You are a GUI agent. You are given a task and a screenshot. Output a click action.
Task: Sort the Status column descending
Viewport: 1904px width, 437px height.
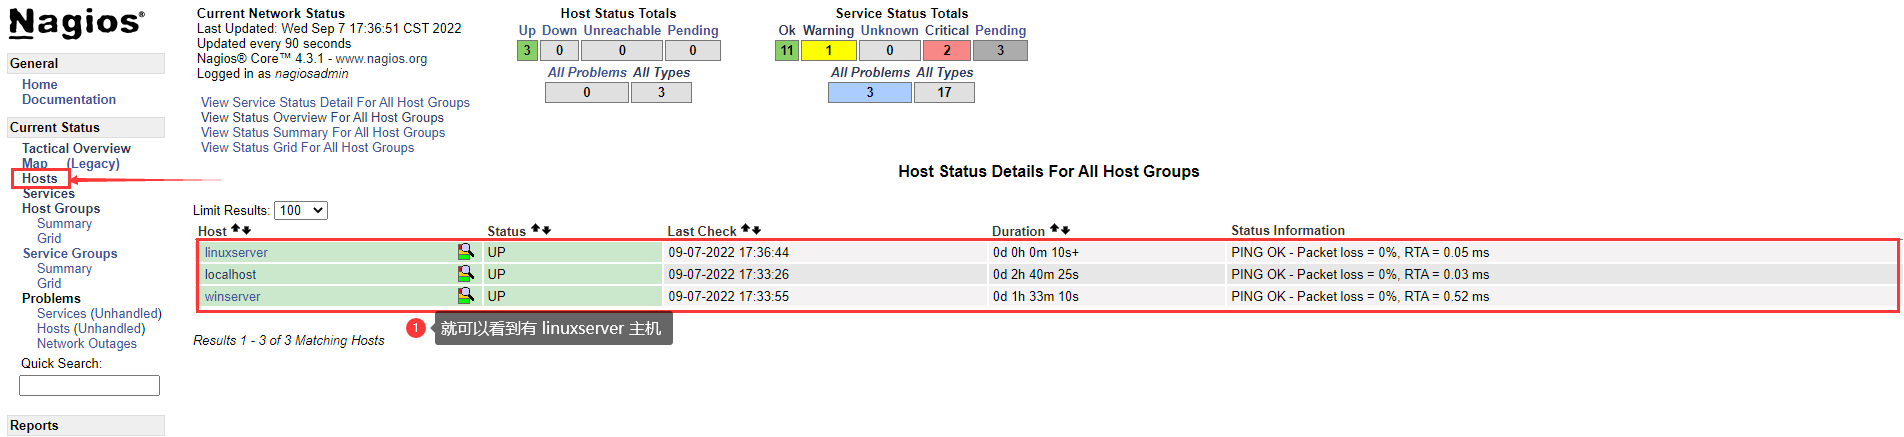tap(546, 230)
